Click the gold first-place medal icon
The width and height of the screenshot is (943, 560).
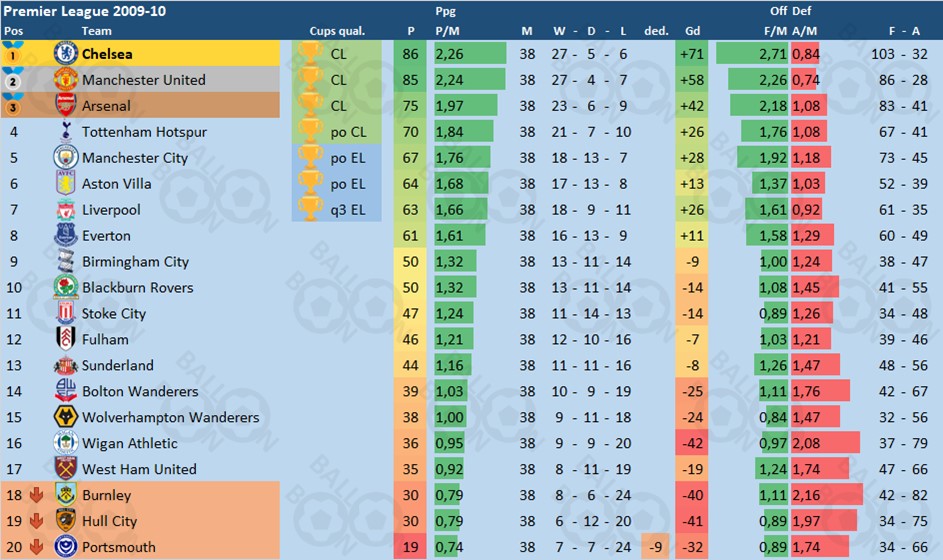point(13,54)
